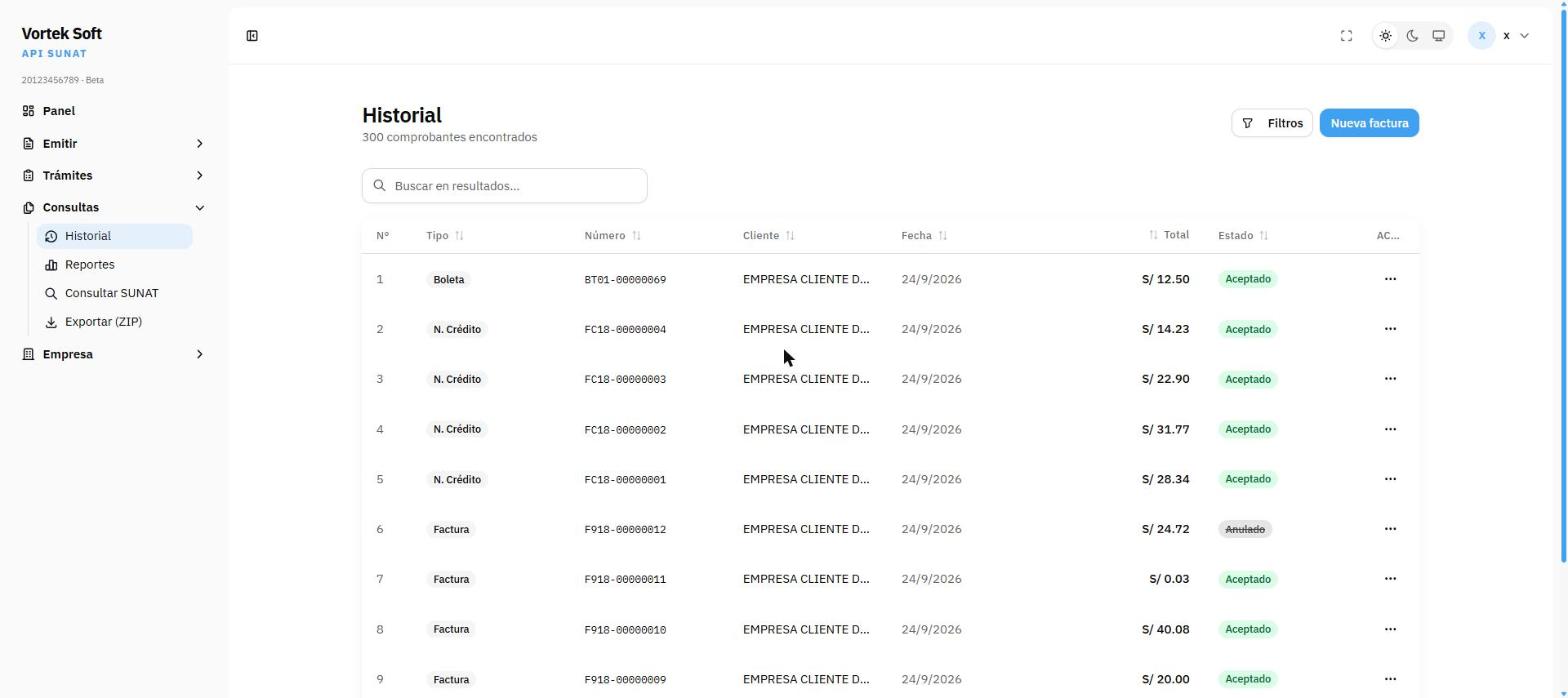
Task: Open Filtros filter options
Action: tap(1272, 123)
